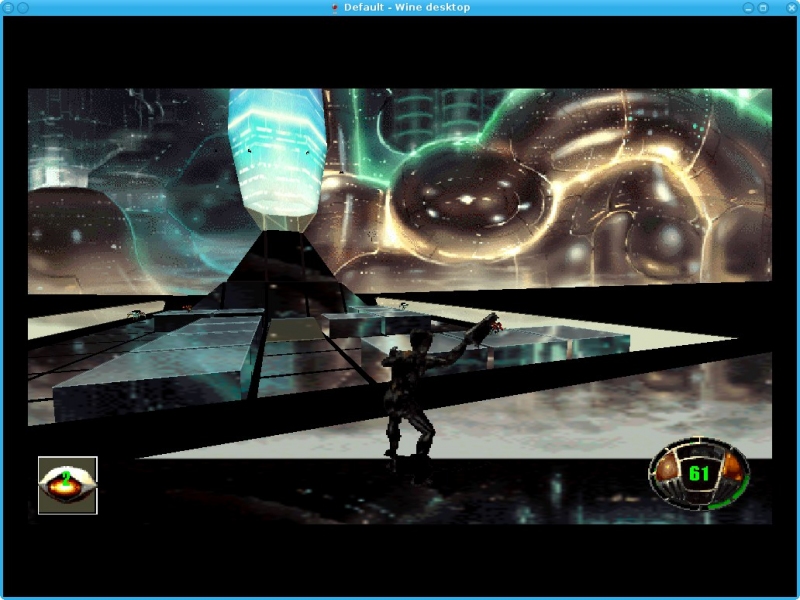The width and height of the screenshot is (800, 600).
Task: Click the green number 2 on the eye icon
Action: click(x=66, y=478)
